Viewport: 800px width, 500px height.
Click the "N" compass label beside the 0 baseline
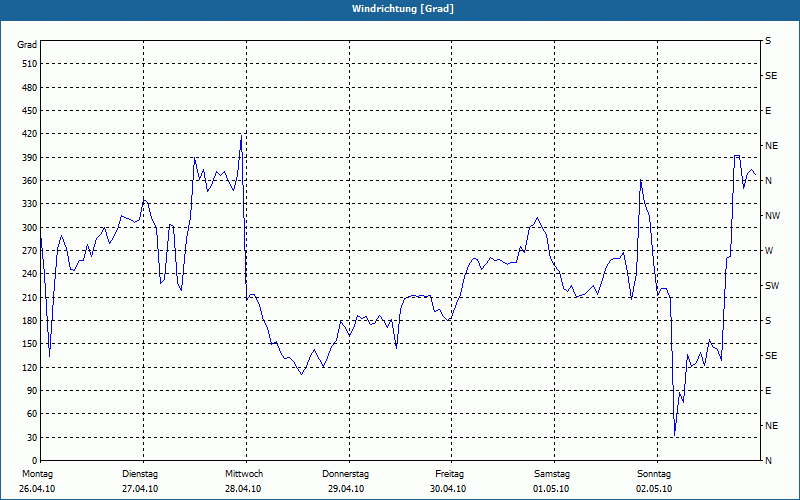coord(768,461)
